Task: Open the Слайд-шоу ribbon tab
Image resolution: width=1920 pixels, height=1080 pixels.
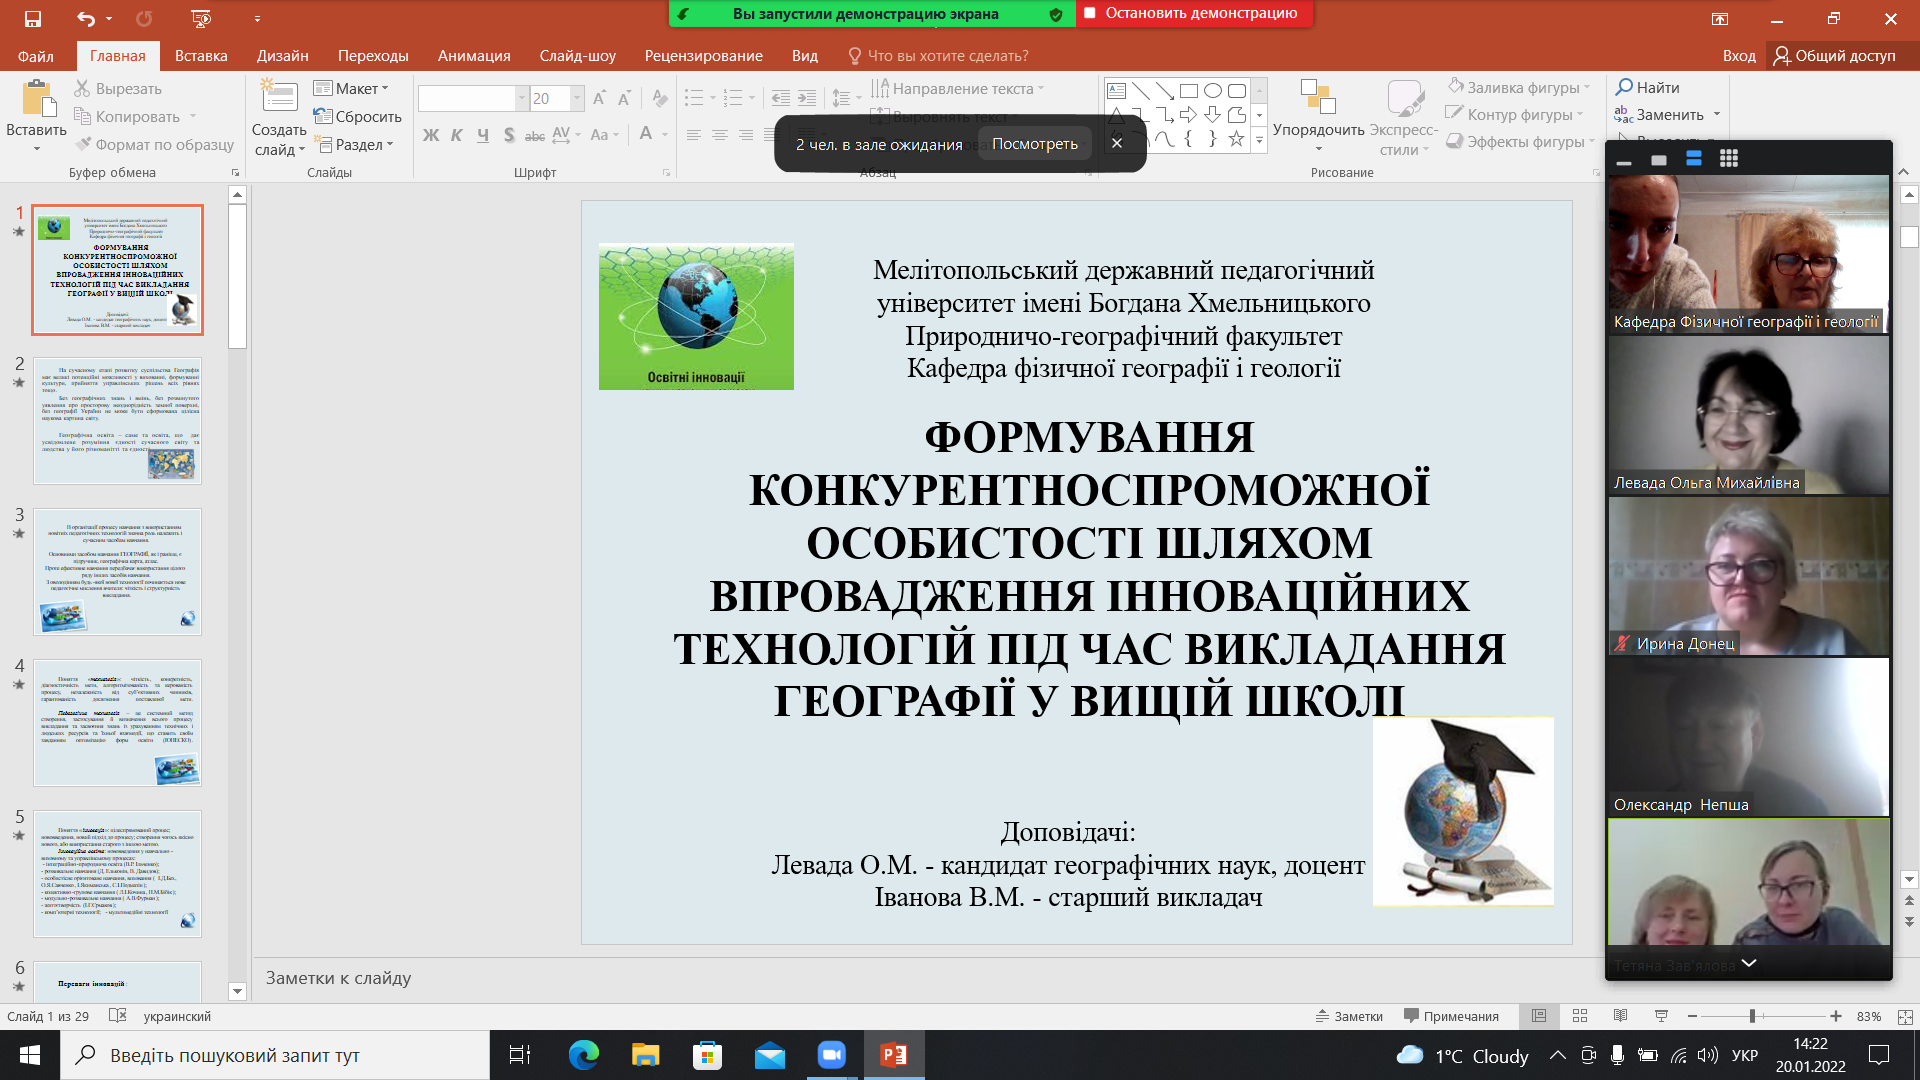Action: (577, 56)
